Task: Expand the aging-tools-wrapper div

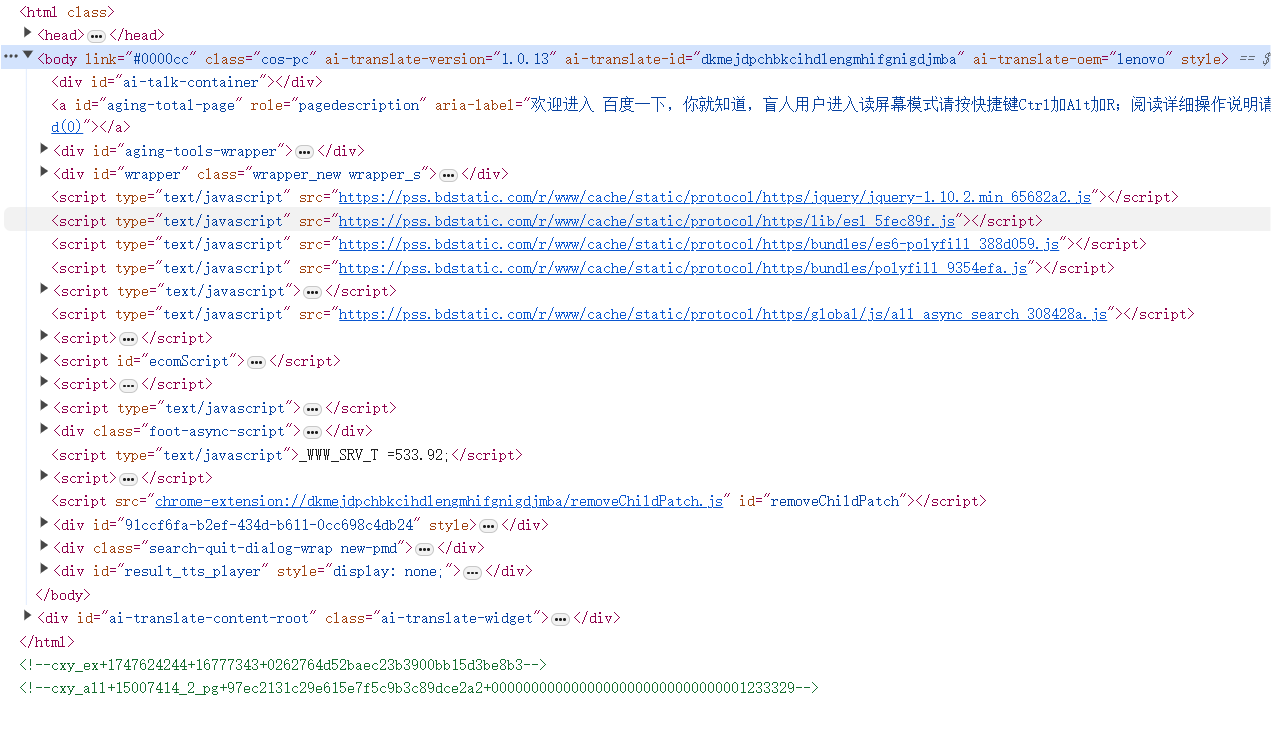Action: 44,150
